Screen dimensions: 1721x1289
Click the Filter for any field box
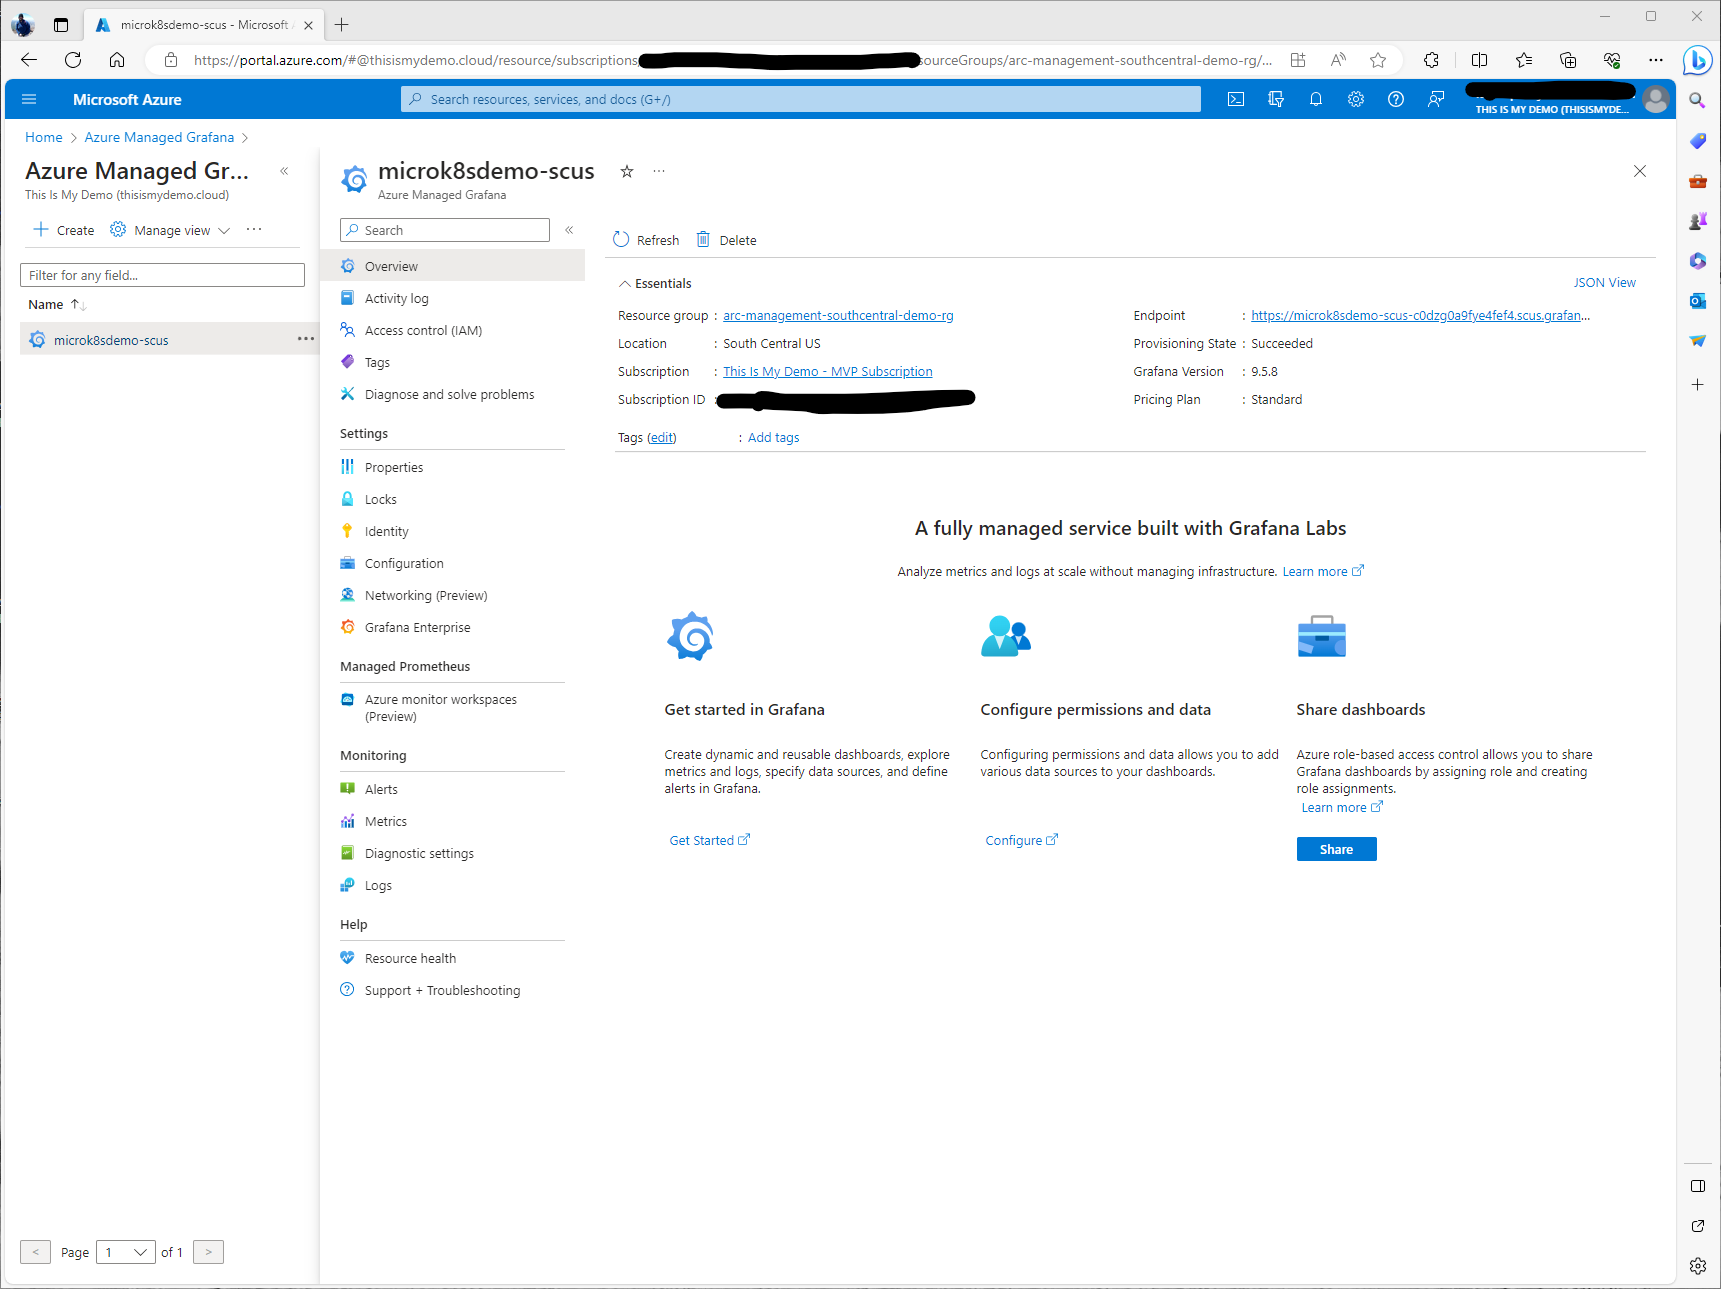point(162,275)
